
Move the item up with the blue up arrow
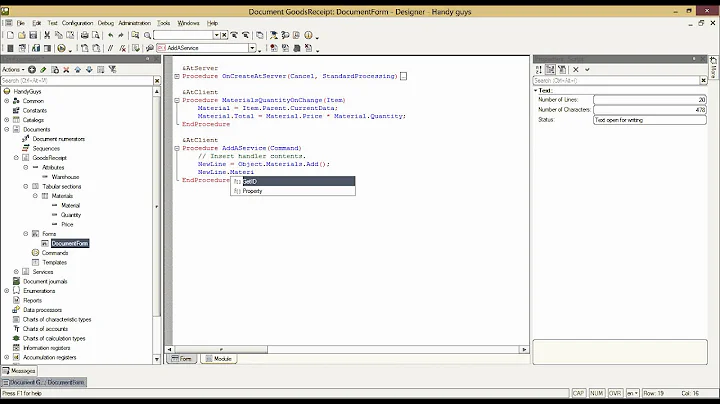pos(78,69)
